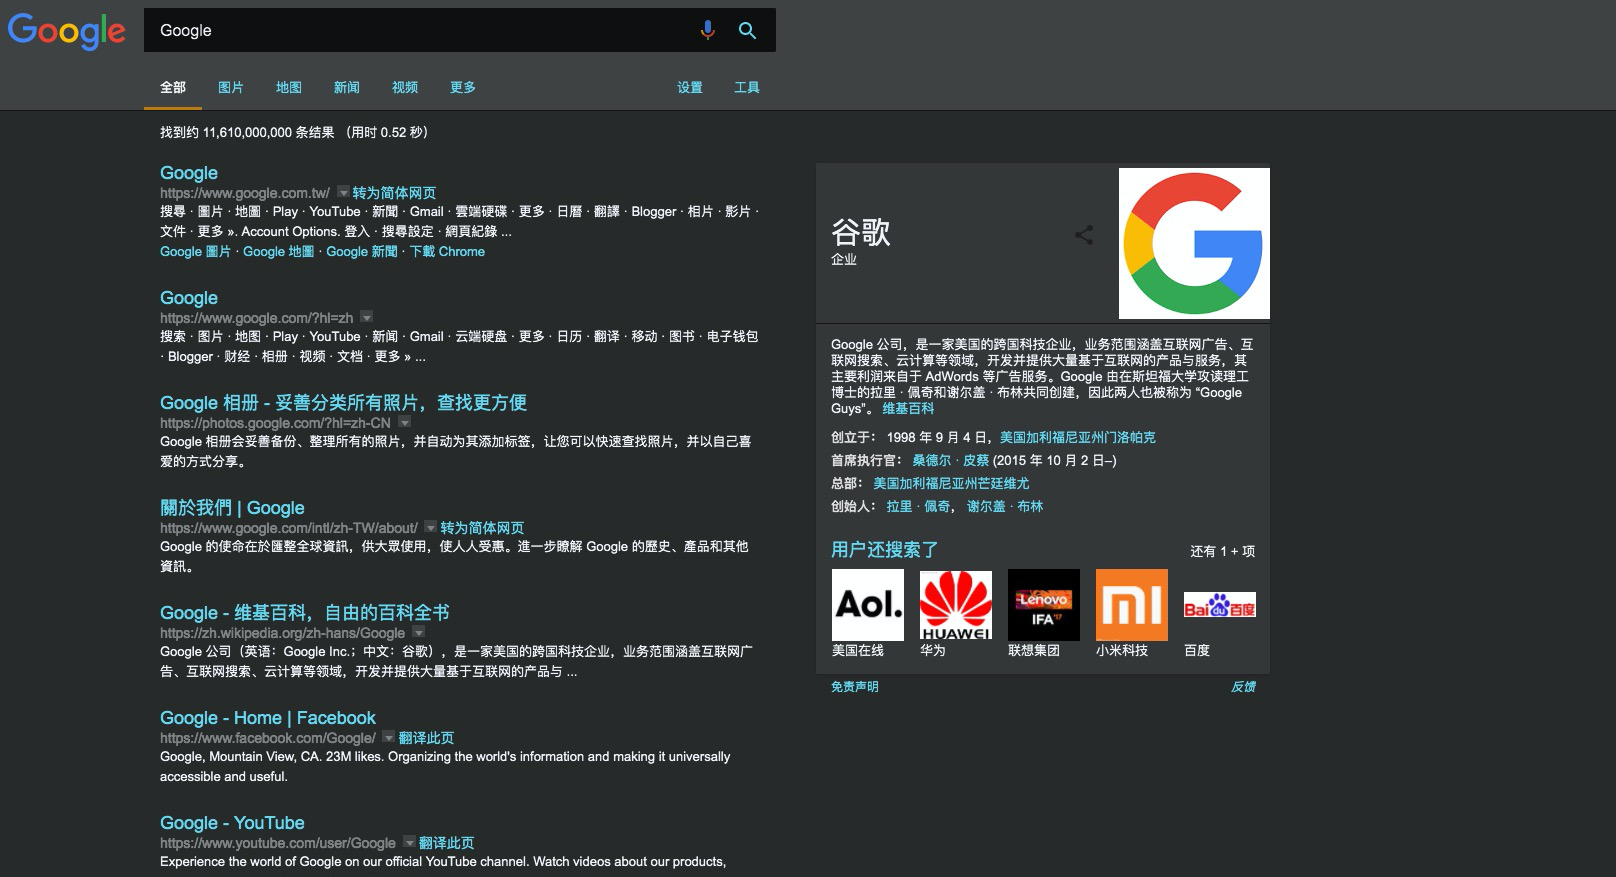
Task: Expand the arrow beside youtube.com/user/Google URL
Action: coord(409,842)
